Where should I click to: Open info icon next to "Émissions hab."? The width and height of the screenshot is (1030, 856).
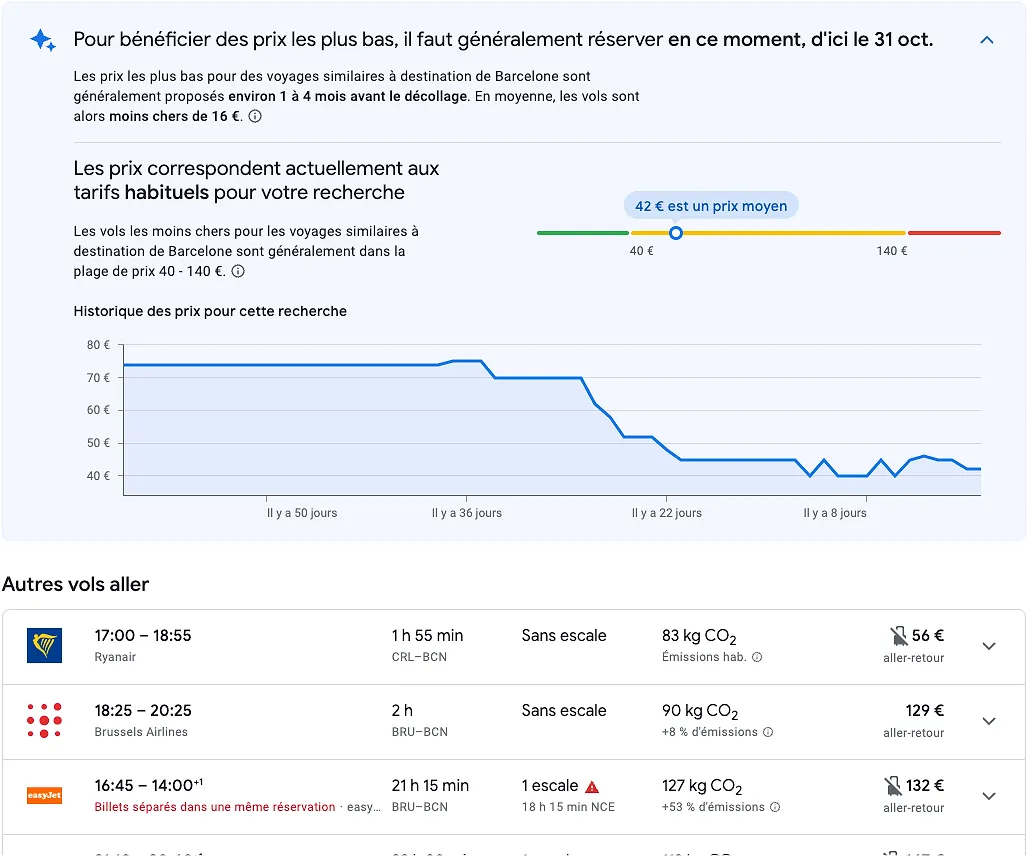(757, 657)
